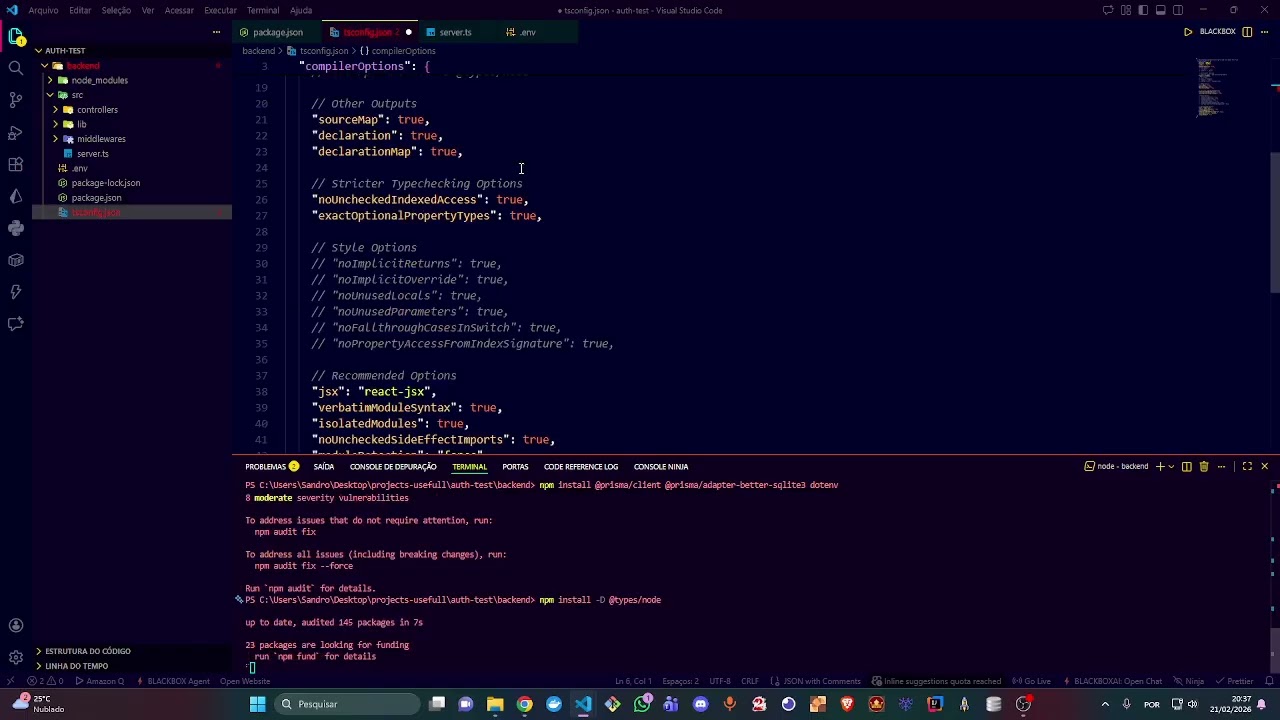Click BLACKBOXAI: Open Chat in status bar
This screenshot has height=720, width=1280.
point(1112,681)
